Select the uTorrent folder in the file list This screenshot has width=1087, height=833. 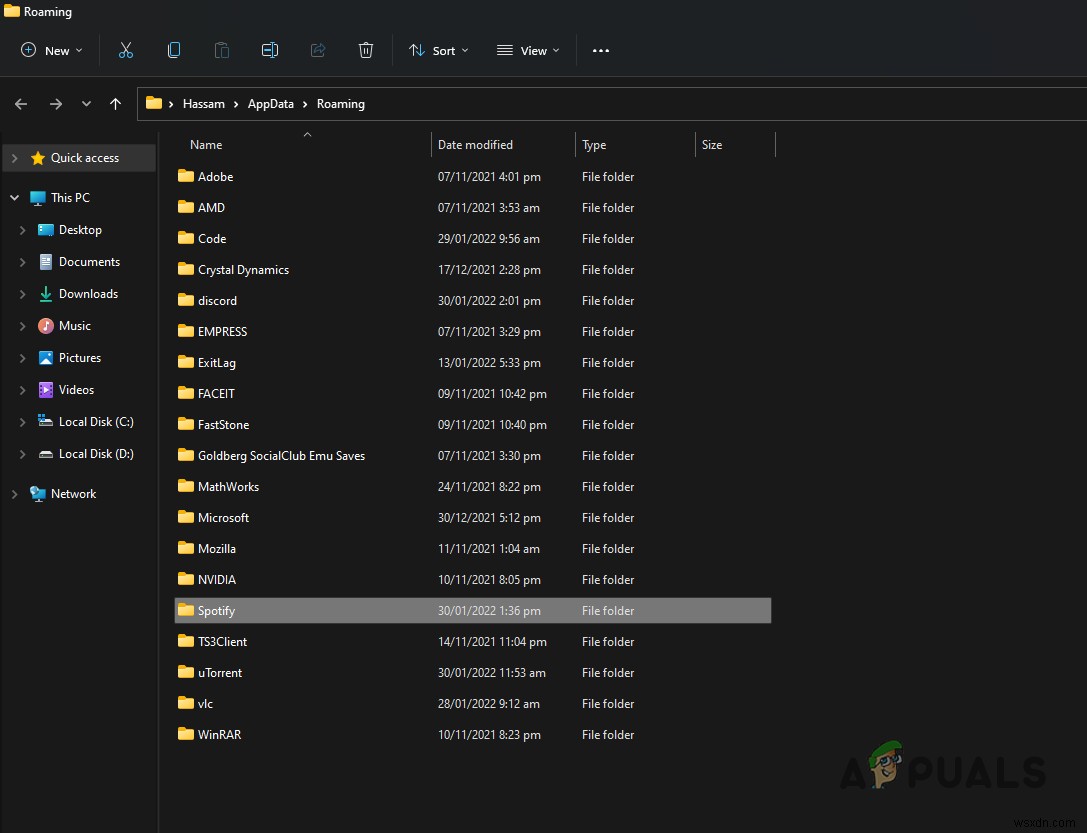[218, 672]
